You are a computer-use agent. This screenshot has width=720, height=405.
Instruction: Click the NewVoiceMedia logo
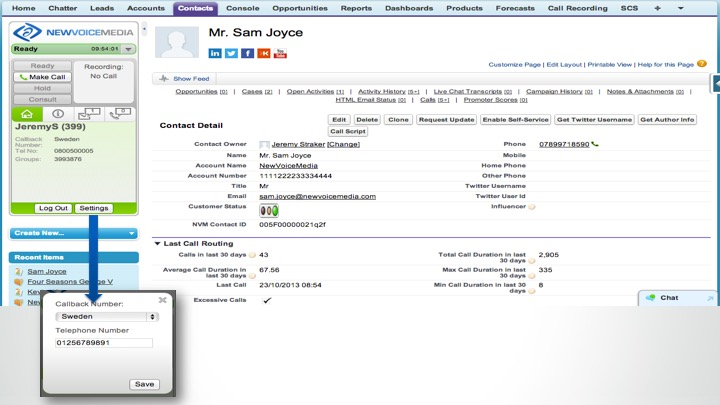tap(73, 32)
